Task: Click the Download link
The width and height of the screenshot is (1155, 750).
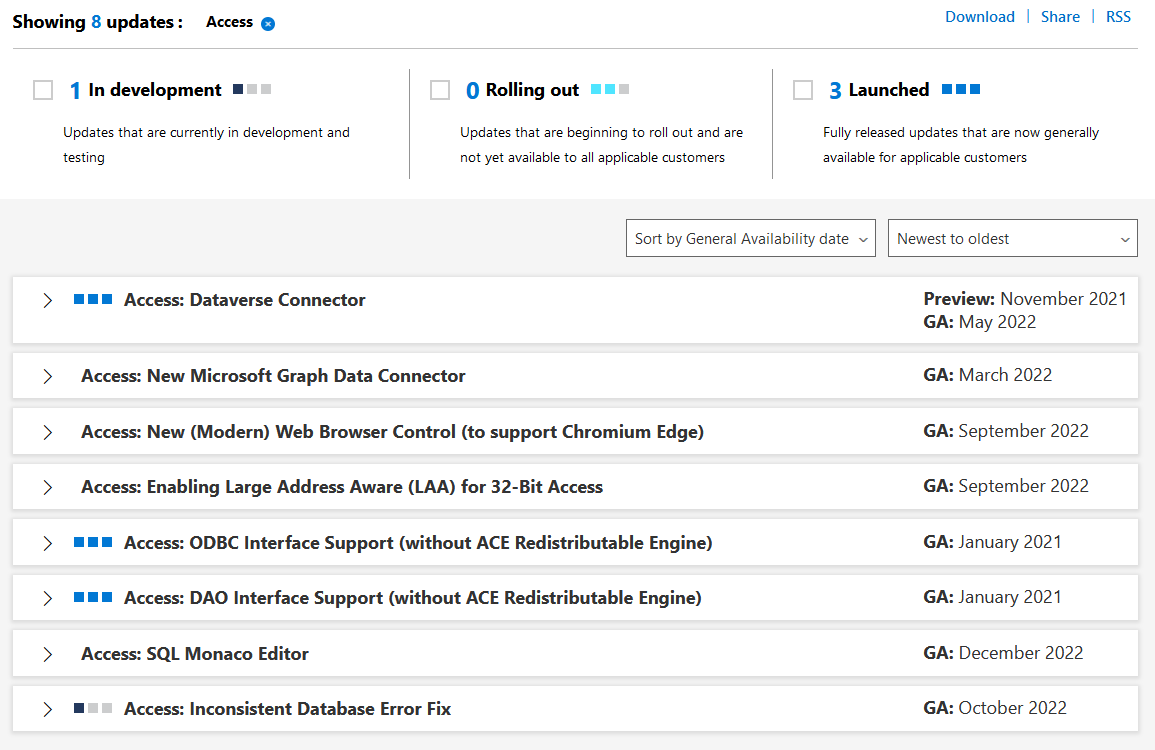Action: click(980, 17)
